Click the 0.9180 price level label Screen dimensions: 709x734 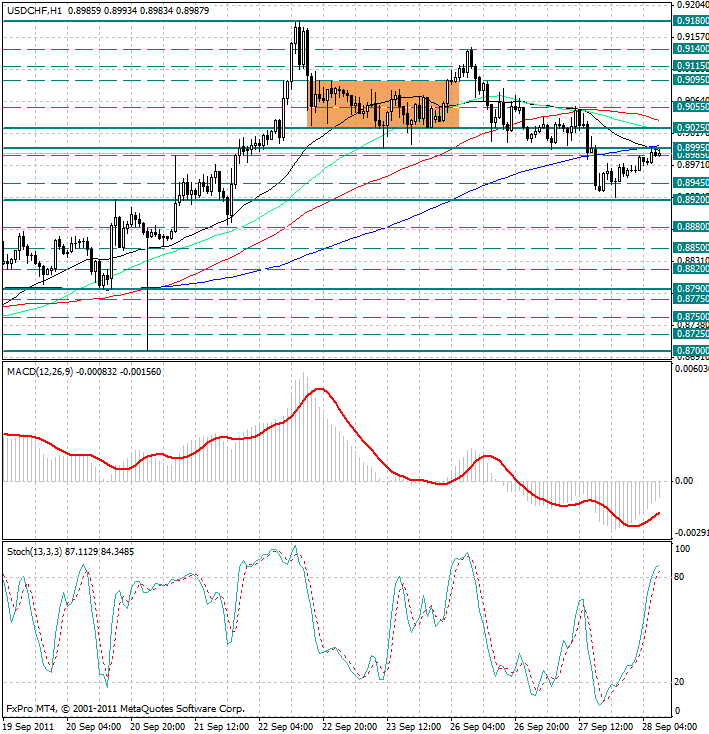pos(691,21)
